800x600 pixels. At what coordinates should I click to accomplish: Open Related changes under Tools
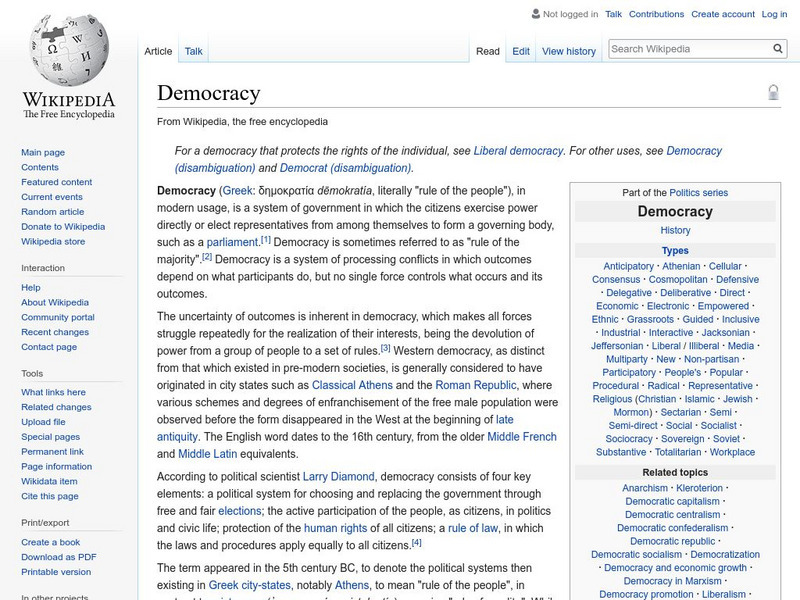(56, 407)
